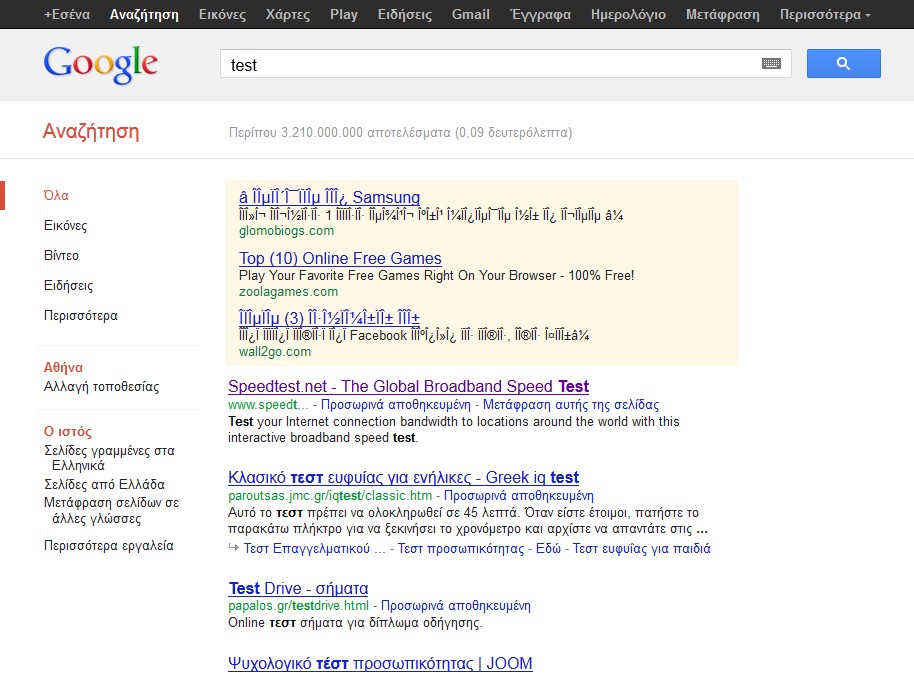Click the Εδώ sitelink
Screen dimensions: 914x675
(549, 549)
